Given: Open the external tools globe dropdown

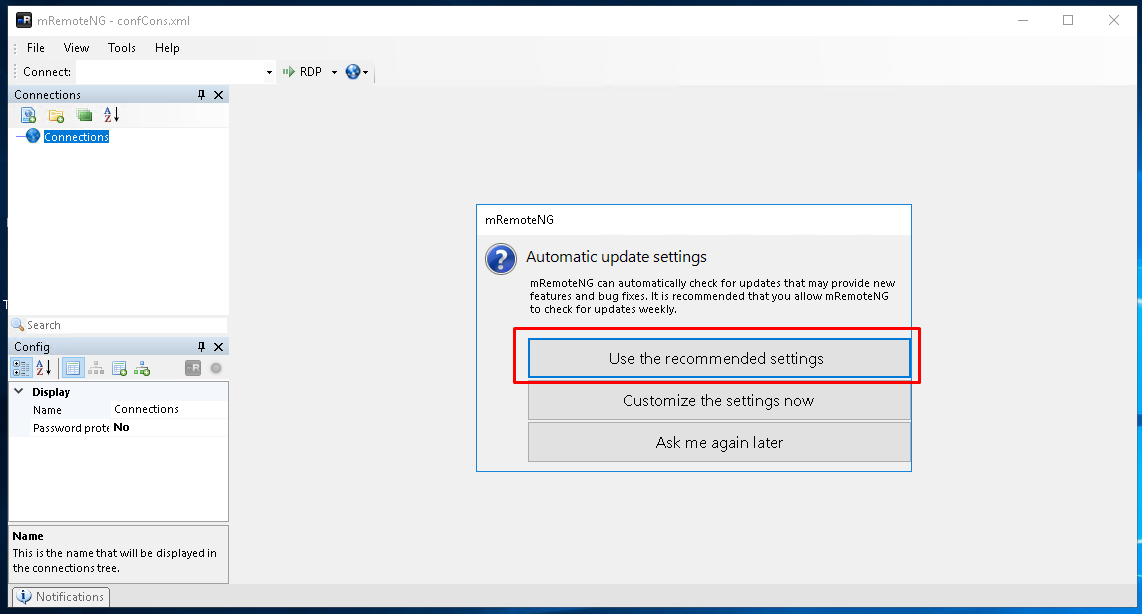Looking at the screenshot, I should tap(367, 71).
